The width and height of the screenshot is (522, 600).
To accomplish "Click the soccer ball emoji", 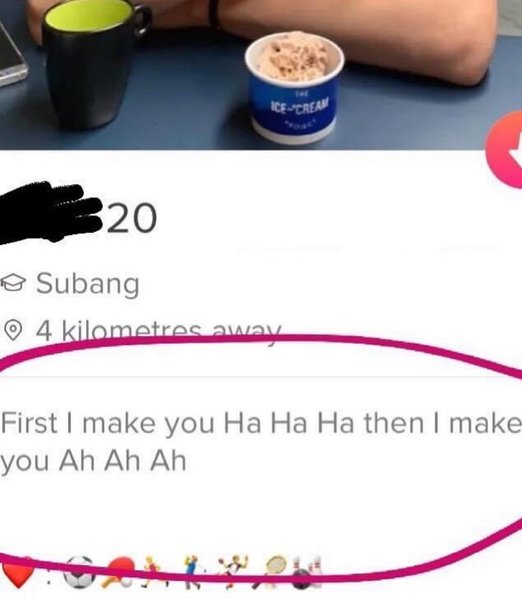I will (x=79, y=573).
